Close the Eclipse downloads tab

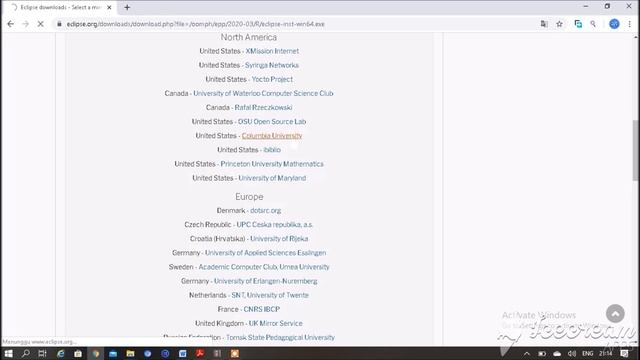coord(109,7)
